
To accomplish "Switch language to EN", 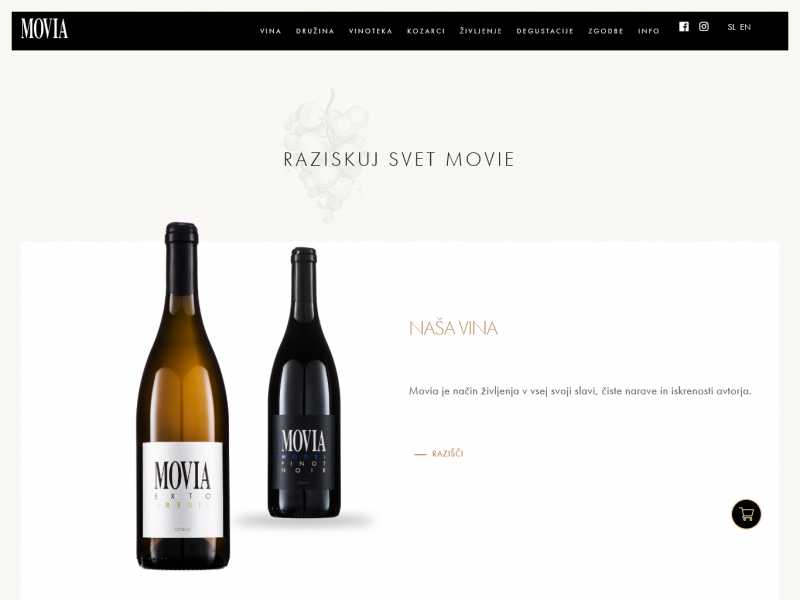I will pyautogui.click(x=745, y=27).
